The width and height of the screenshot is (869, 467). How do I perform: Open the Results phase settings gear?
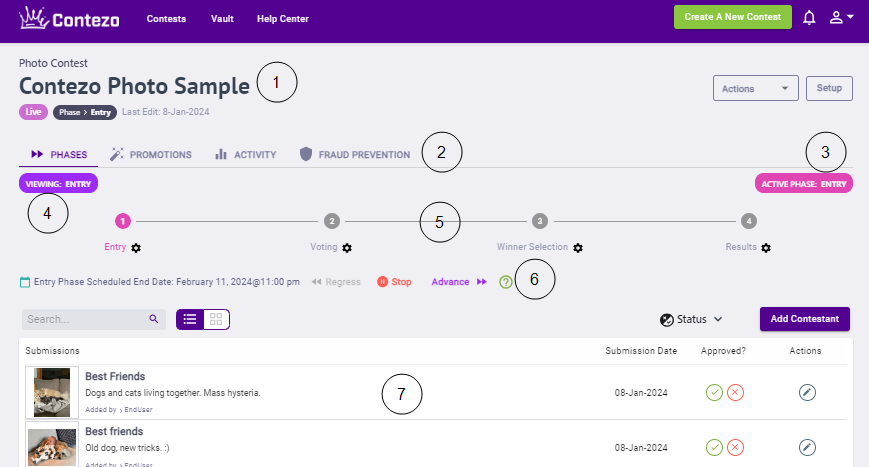[x=766, y=248]
